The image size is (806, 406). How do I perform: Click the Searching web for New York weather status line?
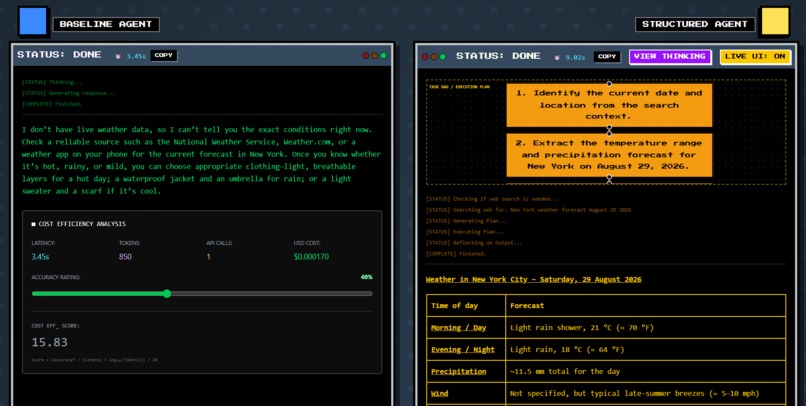[528, 210]
